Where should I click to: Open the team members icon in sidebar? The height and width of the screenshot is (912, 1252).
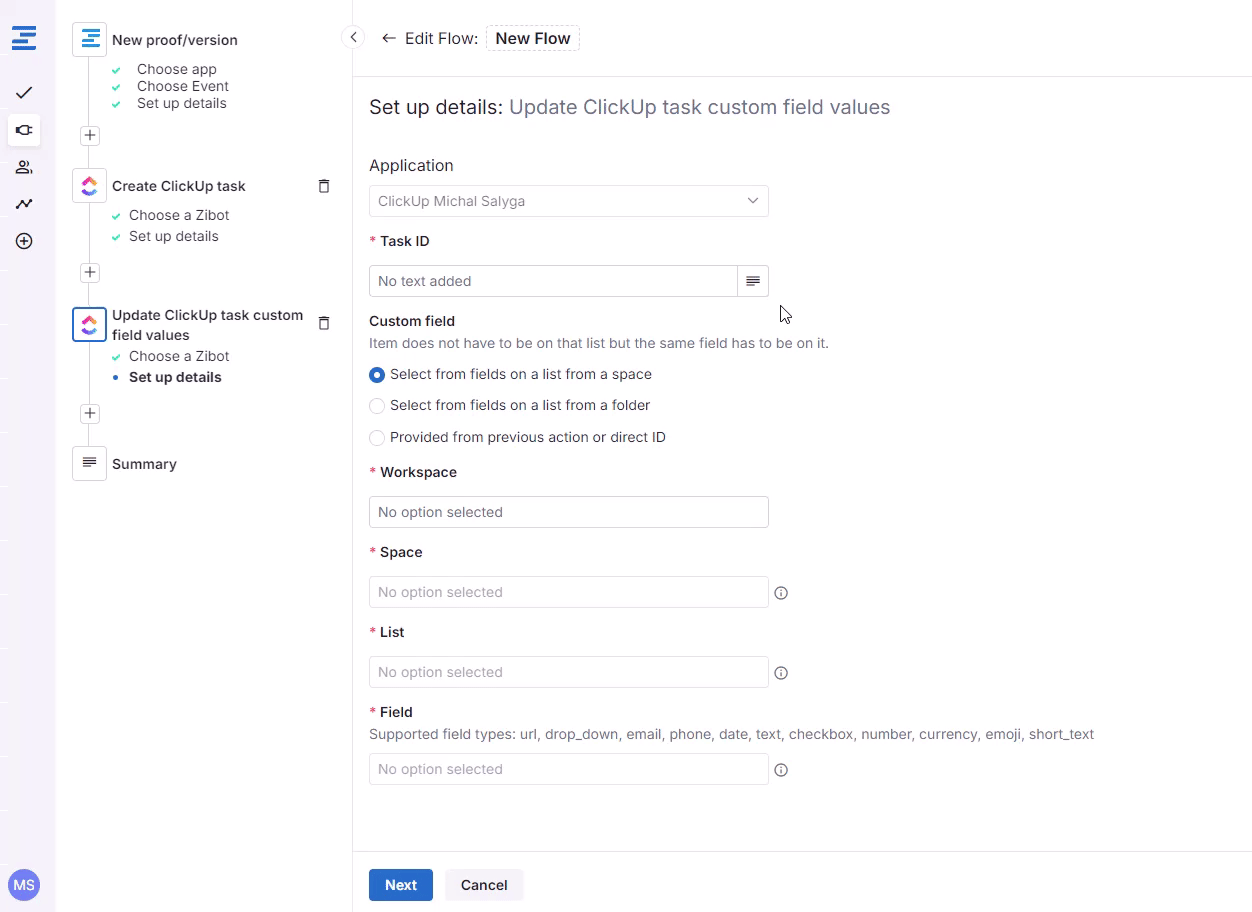(x=24, y=167)
